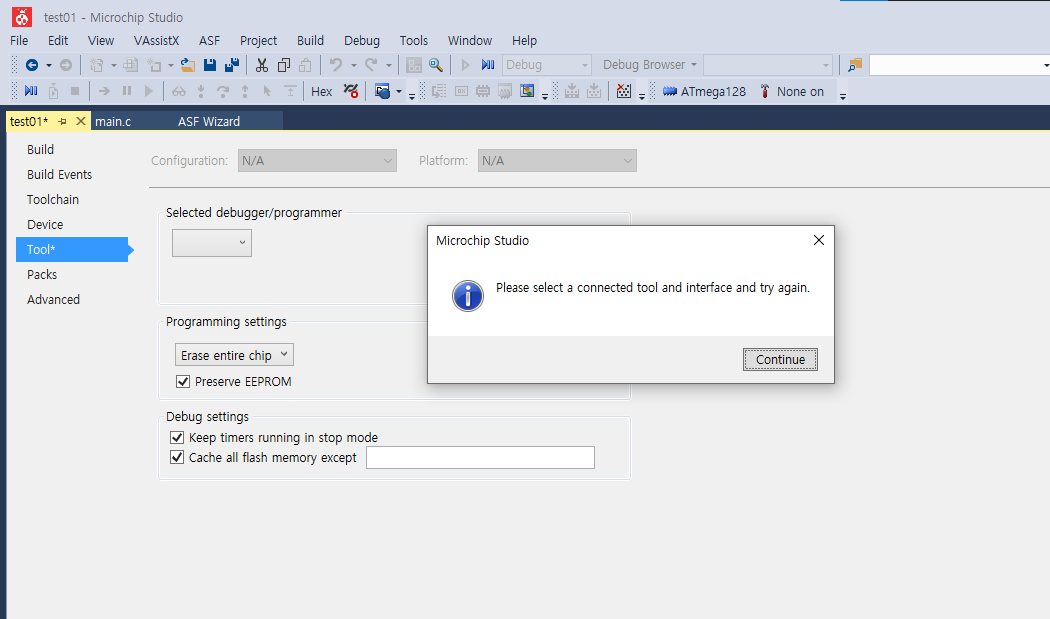Close the Microchip Studio dialog with X

(x=818, y=240)
